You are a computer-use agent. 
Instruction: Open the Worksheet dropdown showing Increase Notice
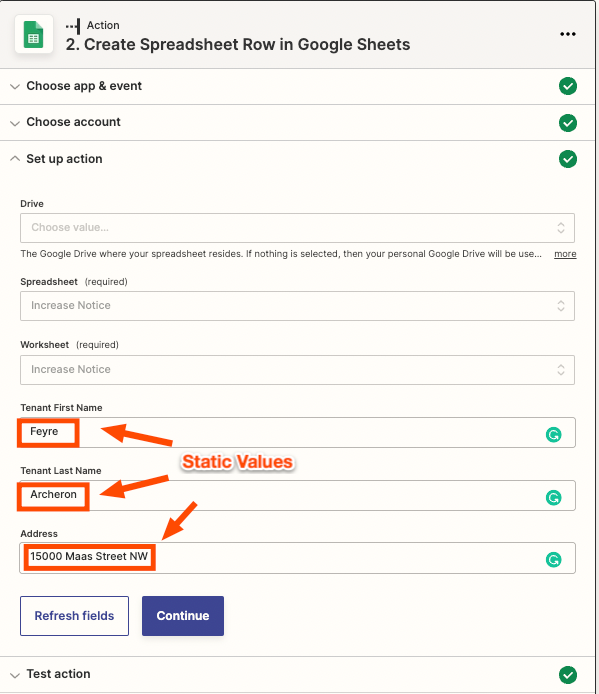coord(298,370)
